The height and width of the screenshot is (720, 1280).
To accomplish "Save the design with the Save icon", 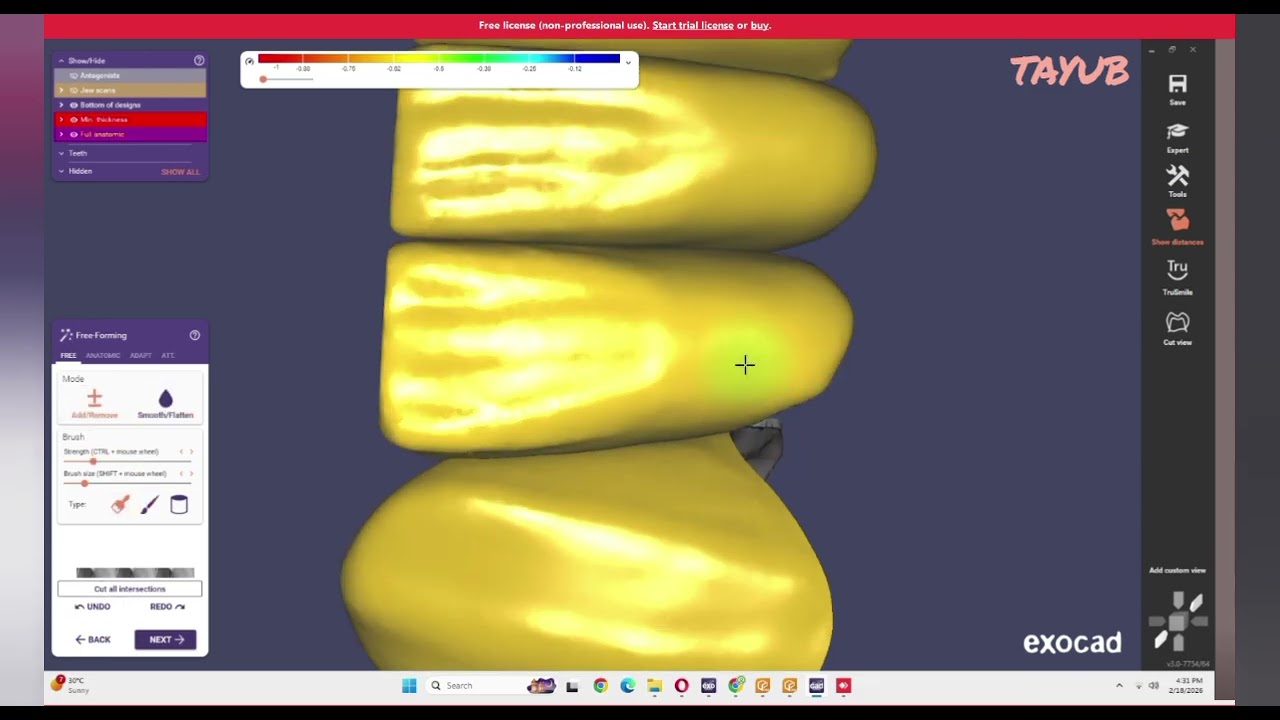I will [x=1177, y=88].
